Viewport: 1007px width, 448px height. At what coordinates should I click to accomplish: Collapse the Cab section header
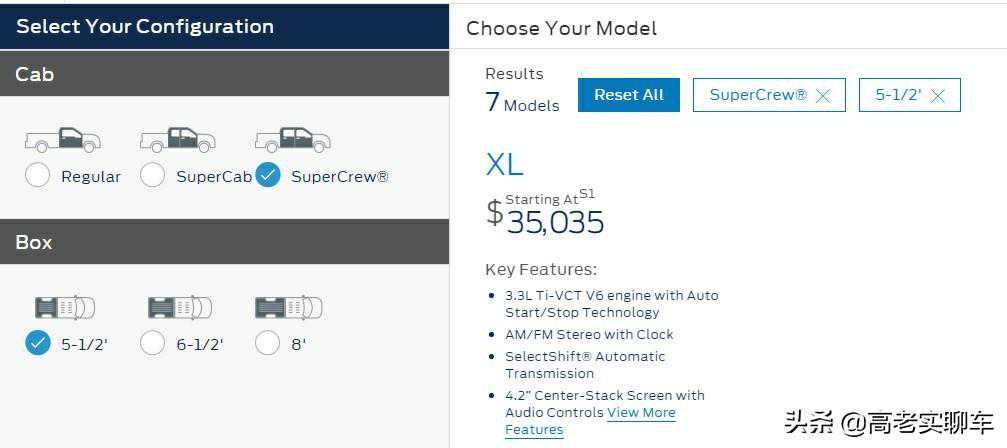point(224,74)
